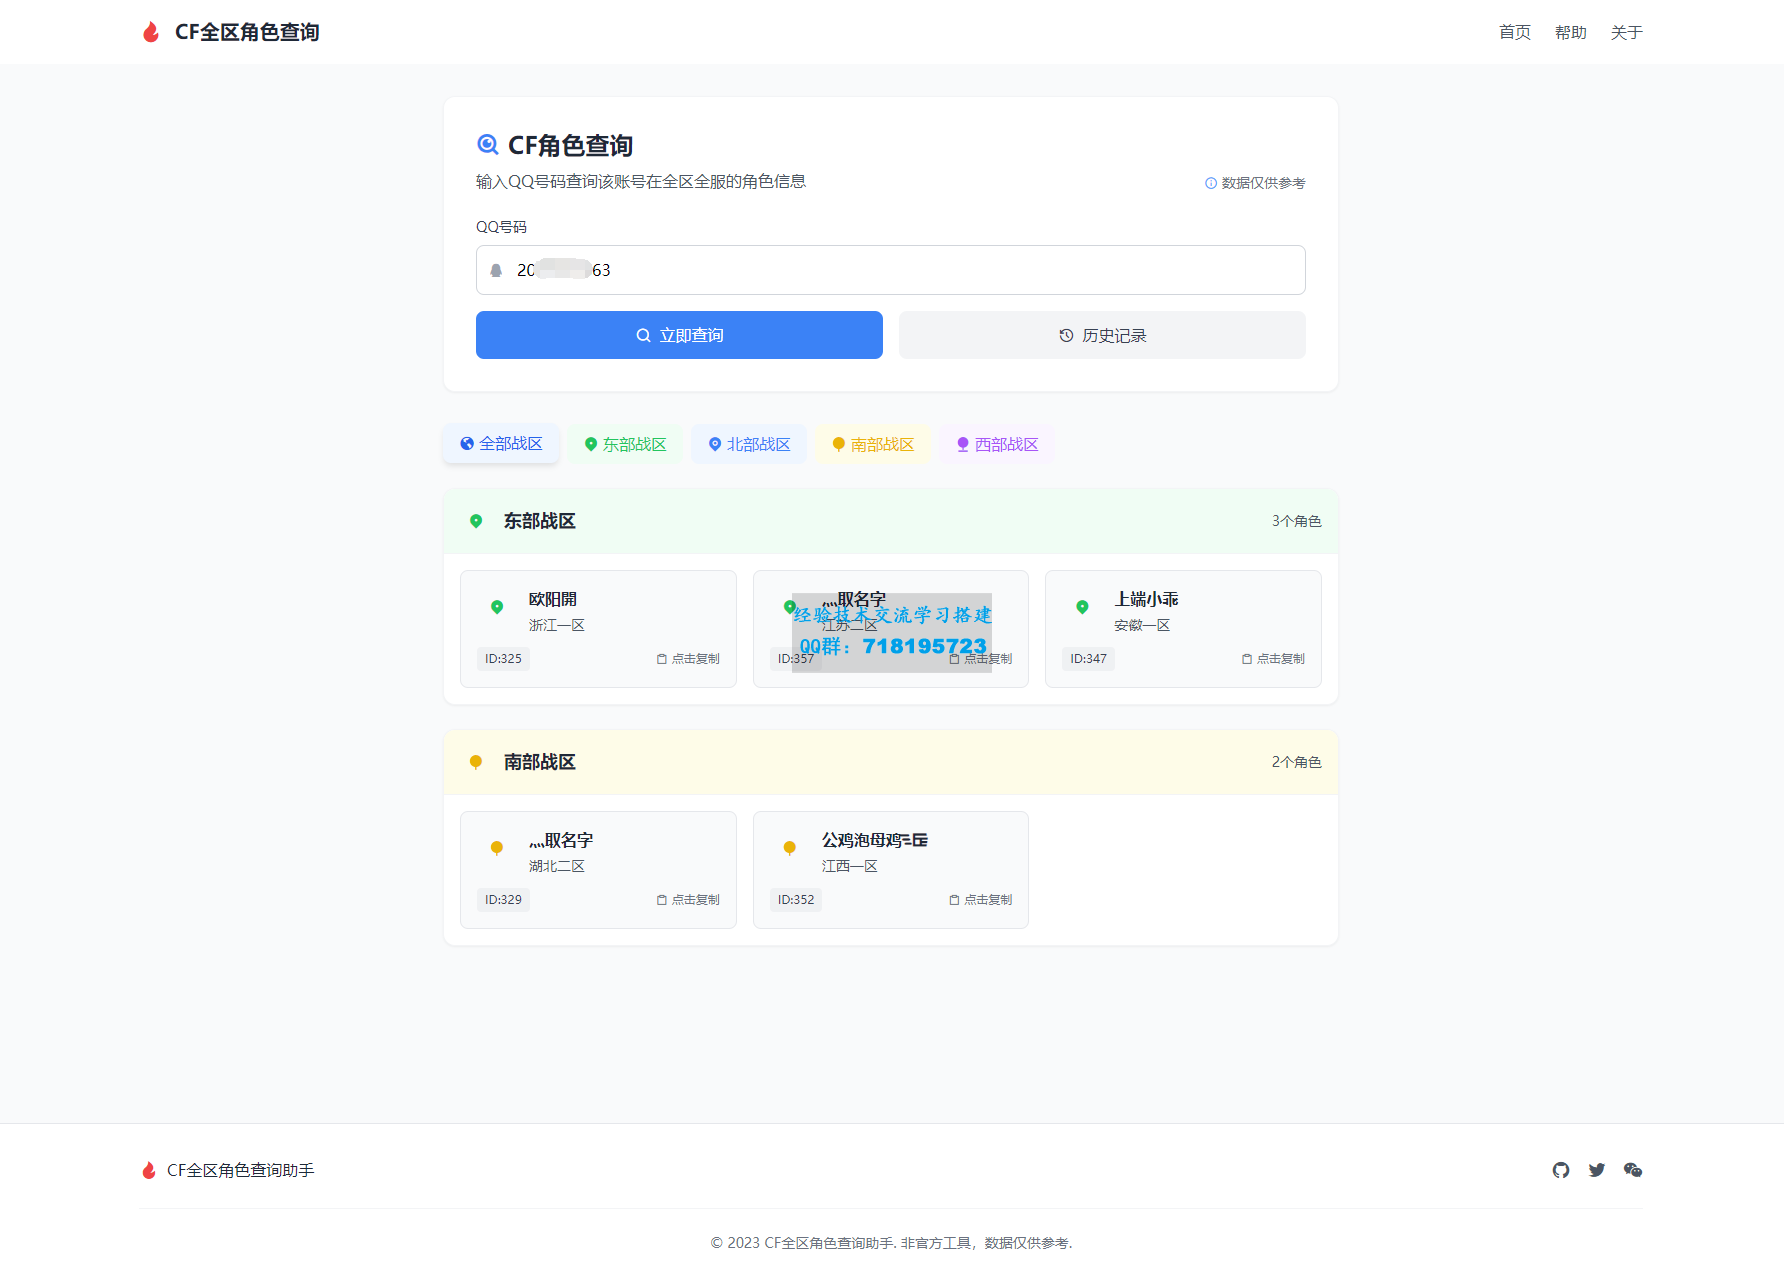This screenshot has height=1266, width=1784.
Task: Click the 3个角色 count label
Action: pos(1297,521)
